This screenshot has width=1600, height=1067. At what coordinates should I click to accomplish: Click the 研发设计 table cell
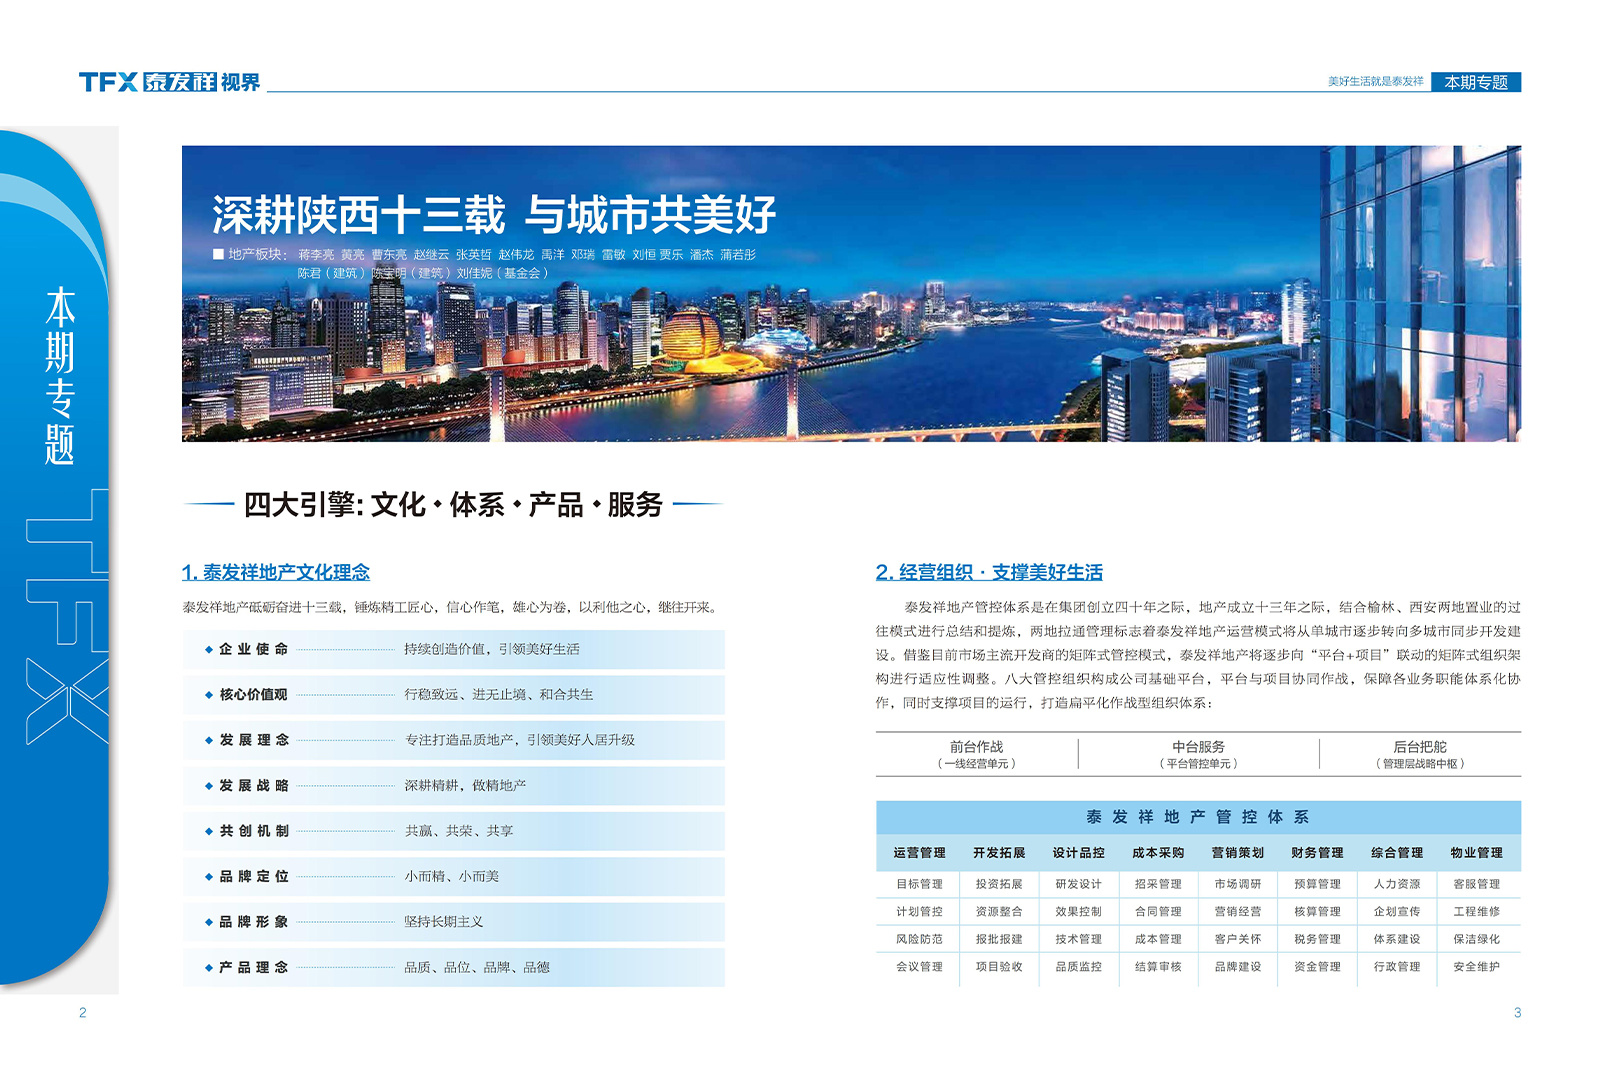(1078, 884)
